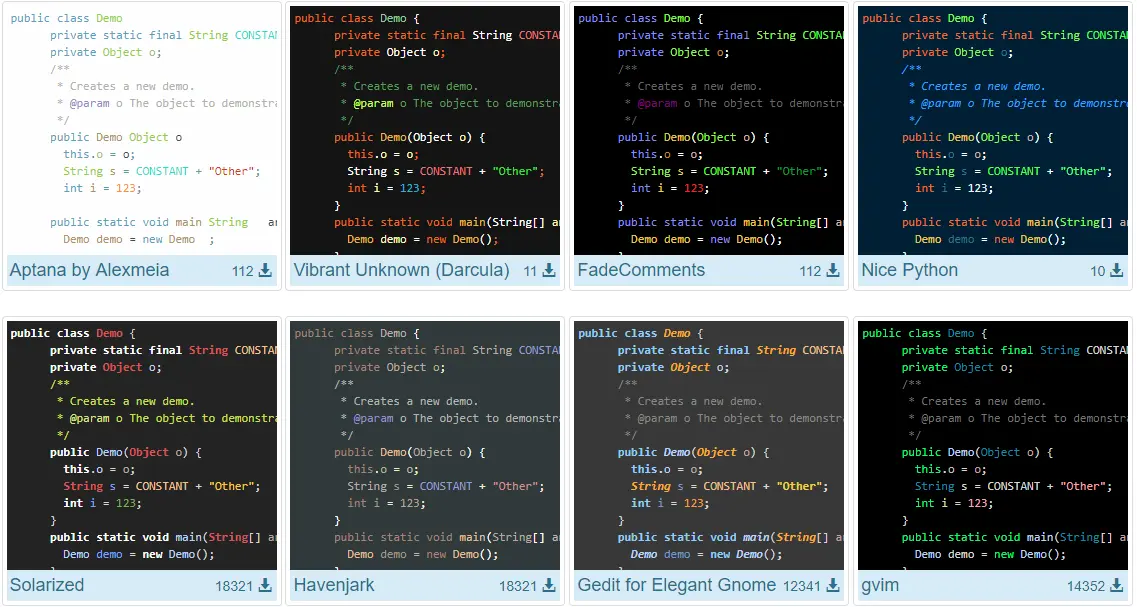Screen dimensions: 1137x607
Task: Click the 112 download count on FadeComments
Action: tap(811, 271)
